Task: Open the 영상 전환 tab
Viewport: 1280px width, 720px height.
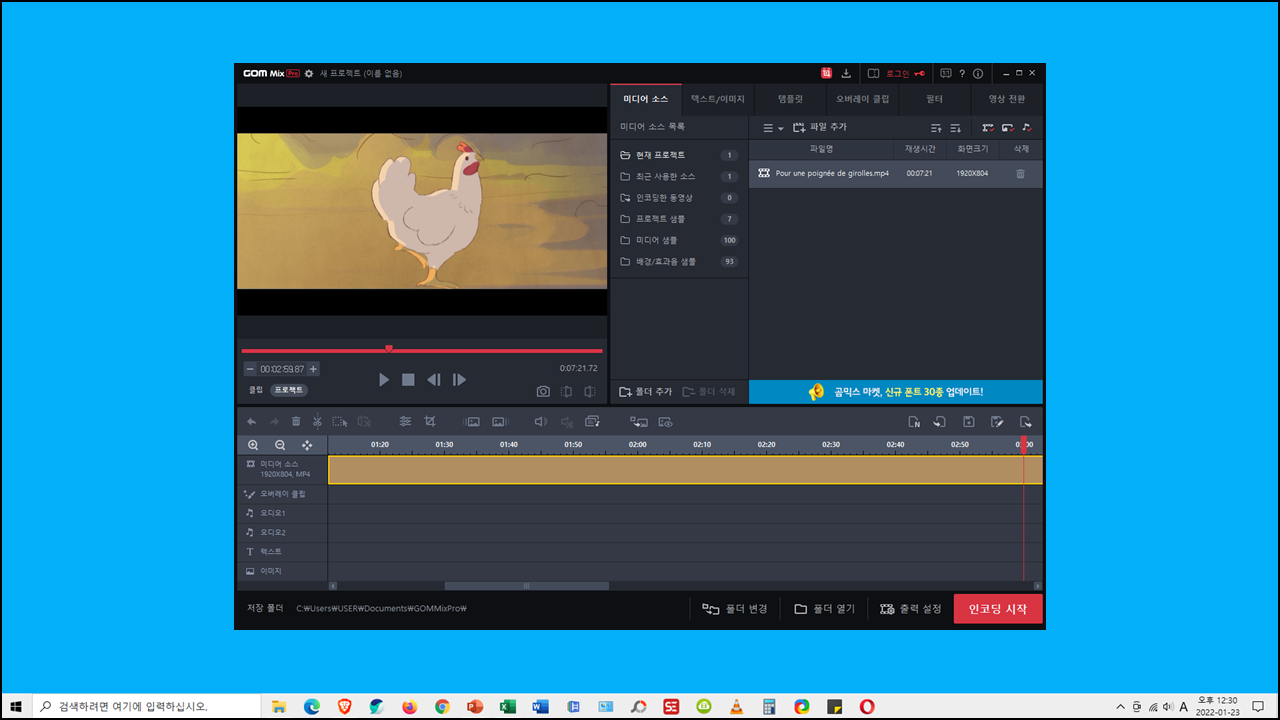Action: [1007, 99]
